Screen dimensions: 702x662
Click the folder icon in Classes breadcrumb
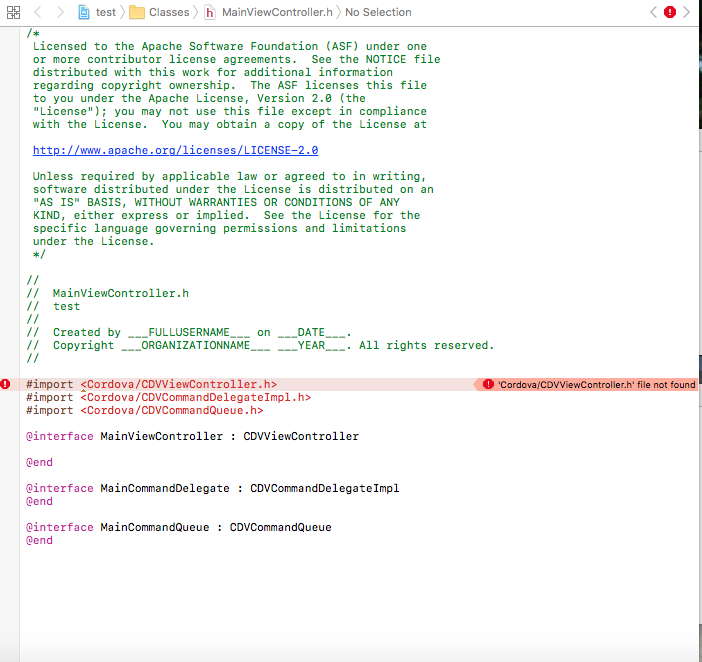click(x=137, y=12)
